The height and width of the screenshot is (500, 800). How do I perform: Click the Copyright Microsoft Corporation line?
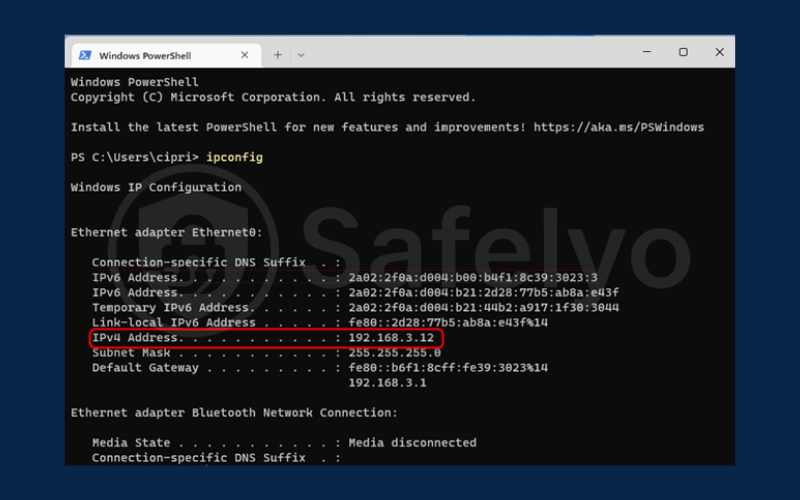click(x=273, y=97)
